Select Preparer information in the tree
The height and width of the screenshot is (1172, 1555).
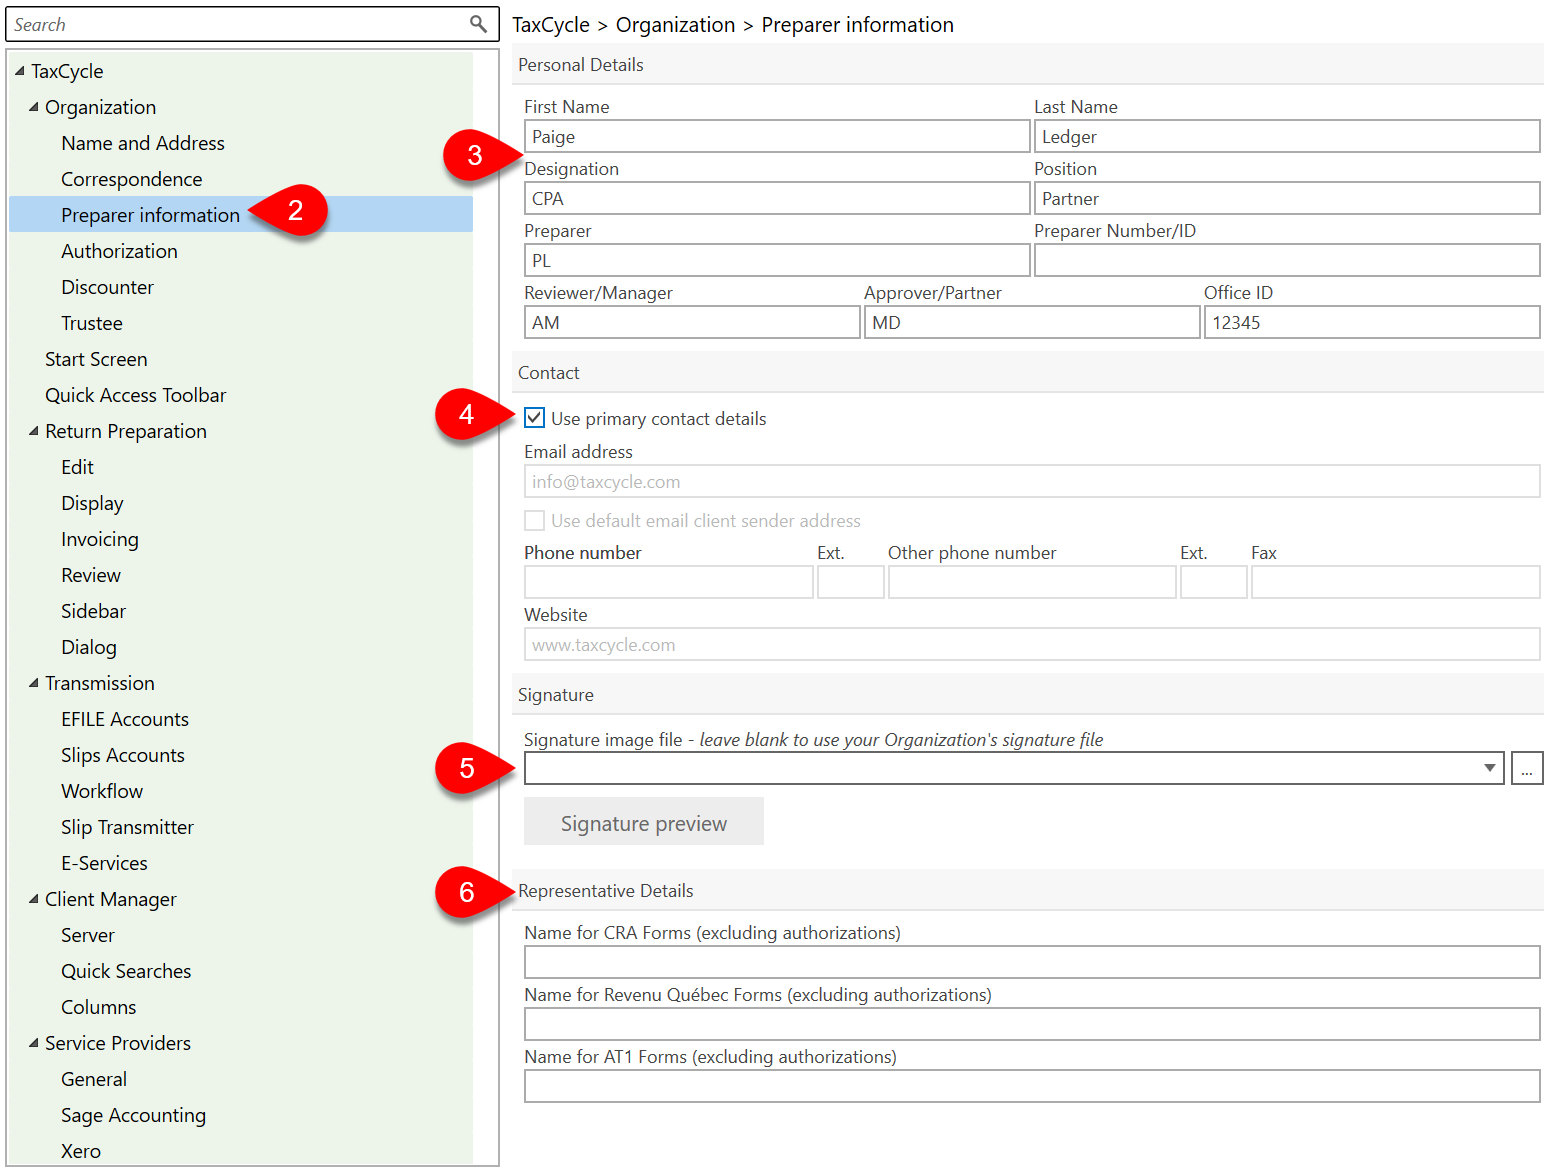click(x=151, y=215)
